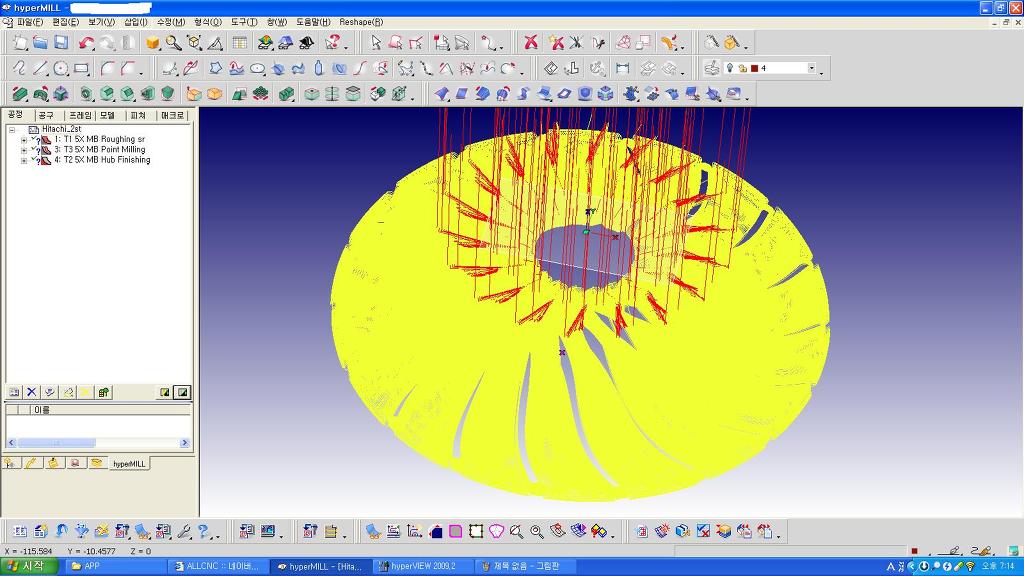The height and width of the screenshot is (576, 1024).
Task: Open the Reshape menu
Action: tap(361, 22)
